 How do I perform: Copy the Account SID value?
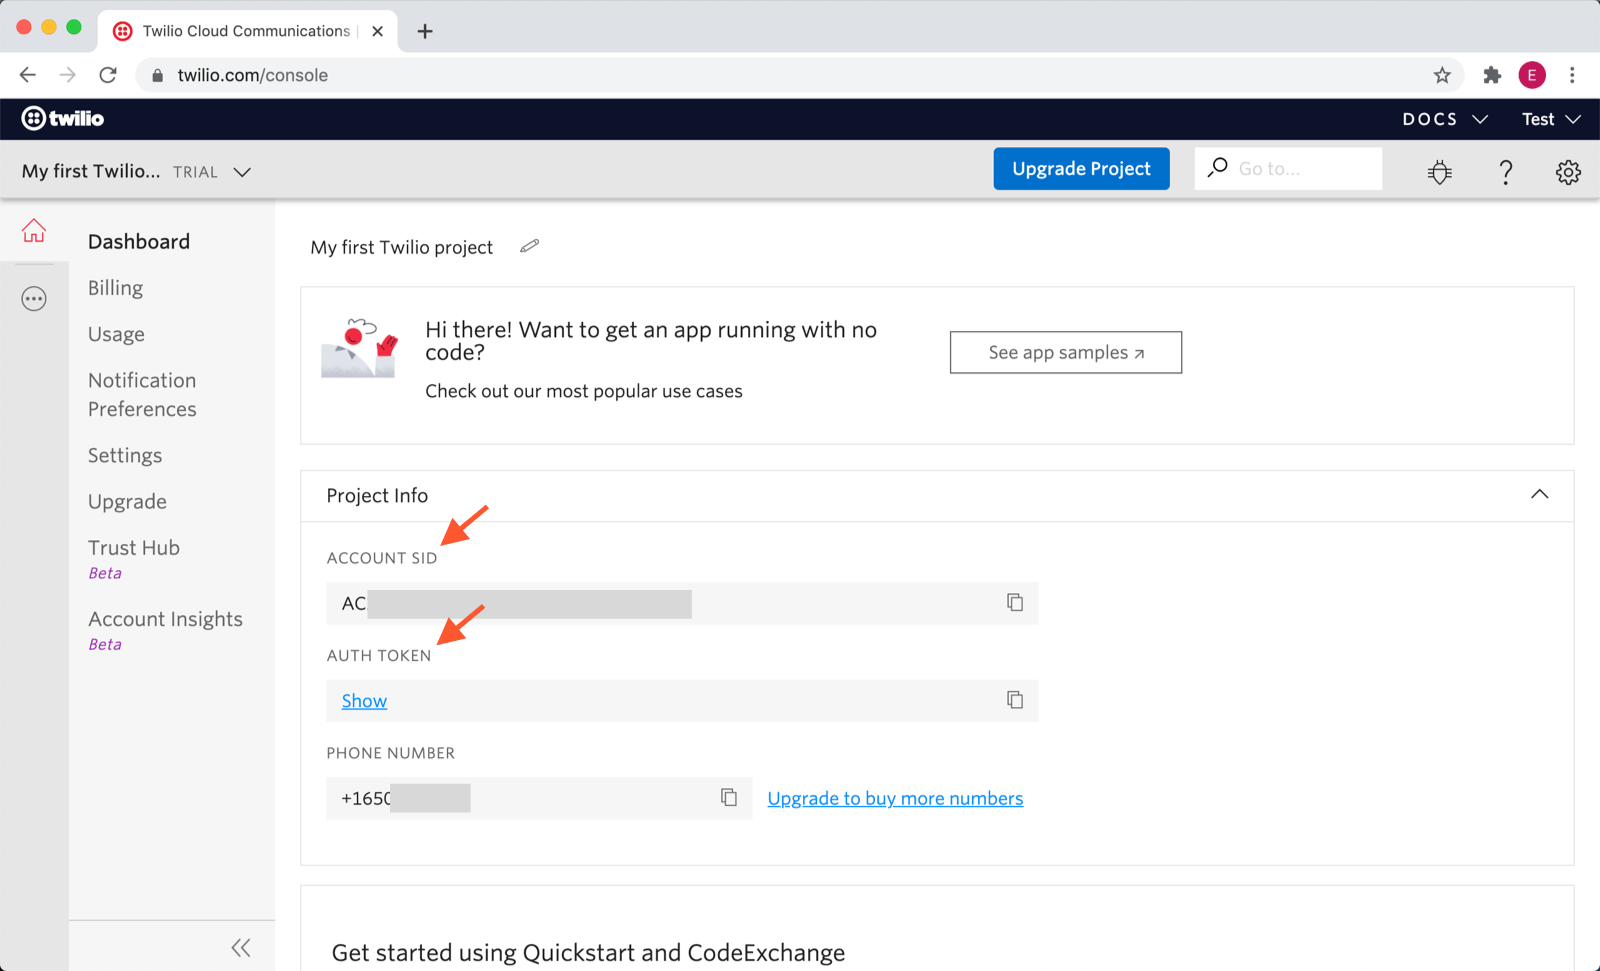[x=1014, y=602]
